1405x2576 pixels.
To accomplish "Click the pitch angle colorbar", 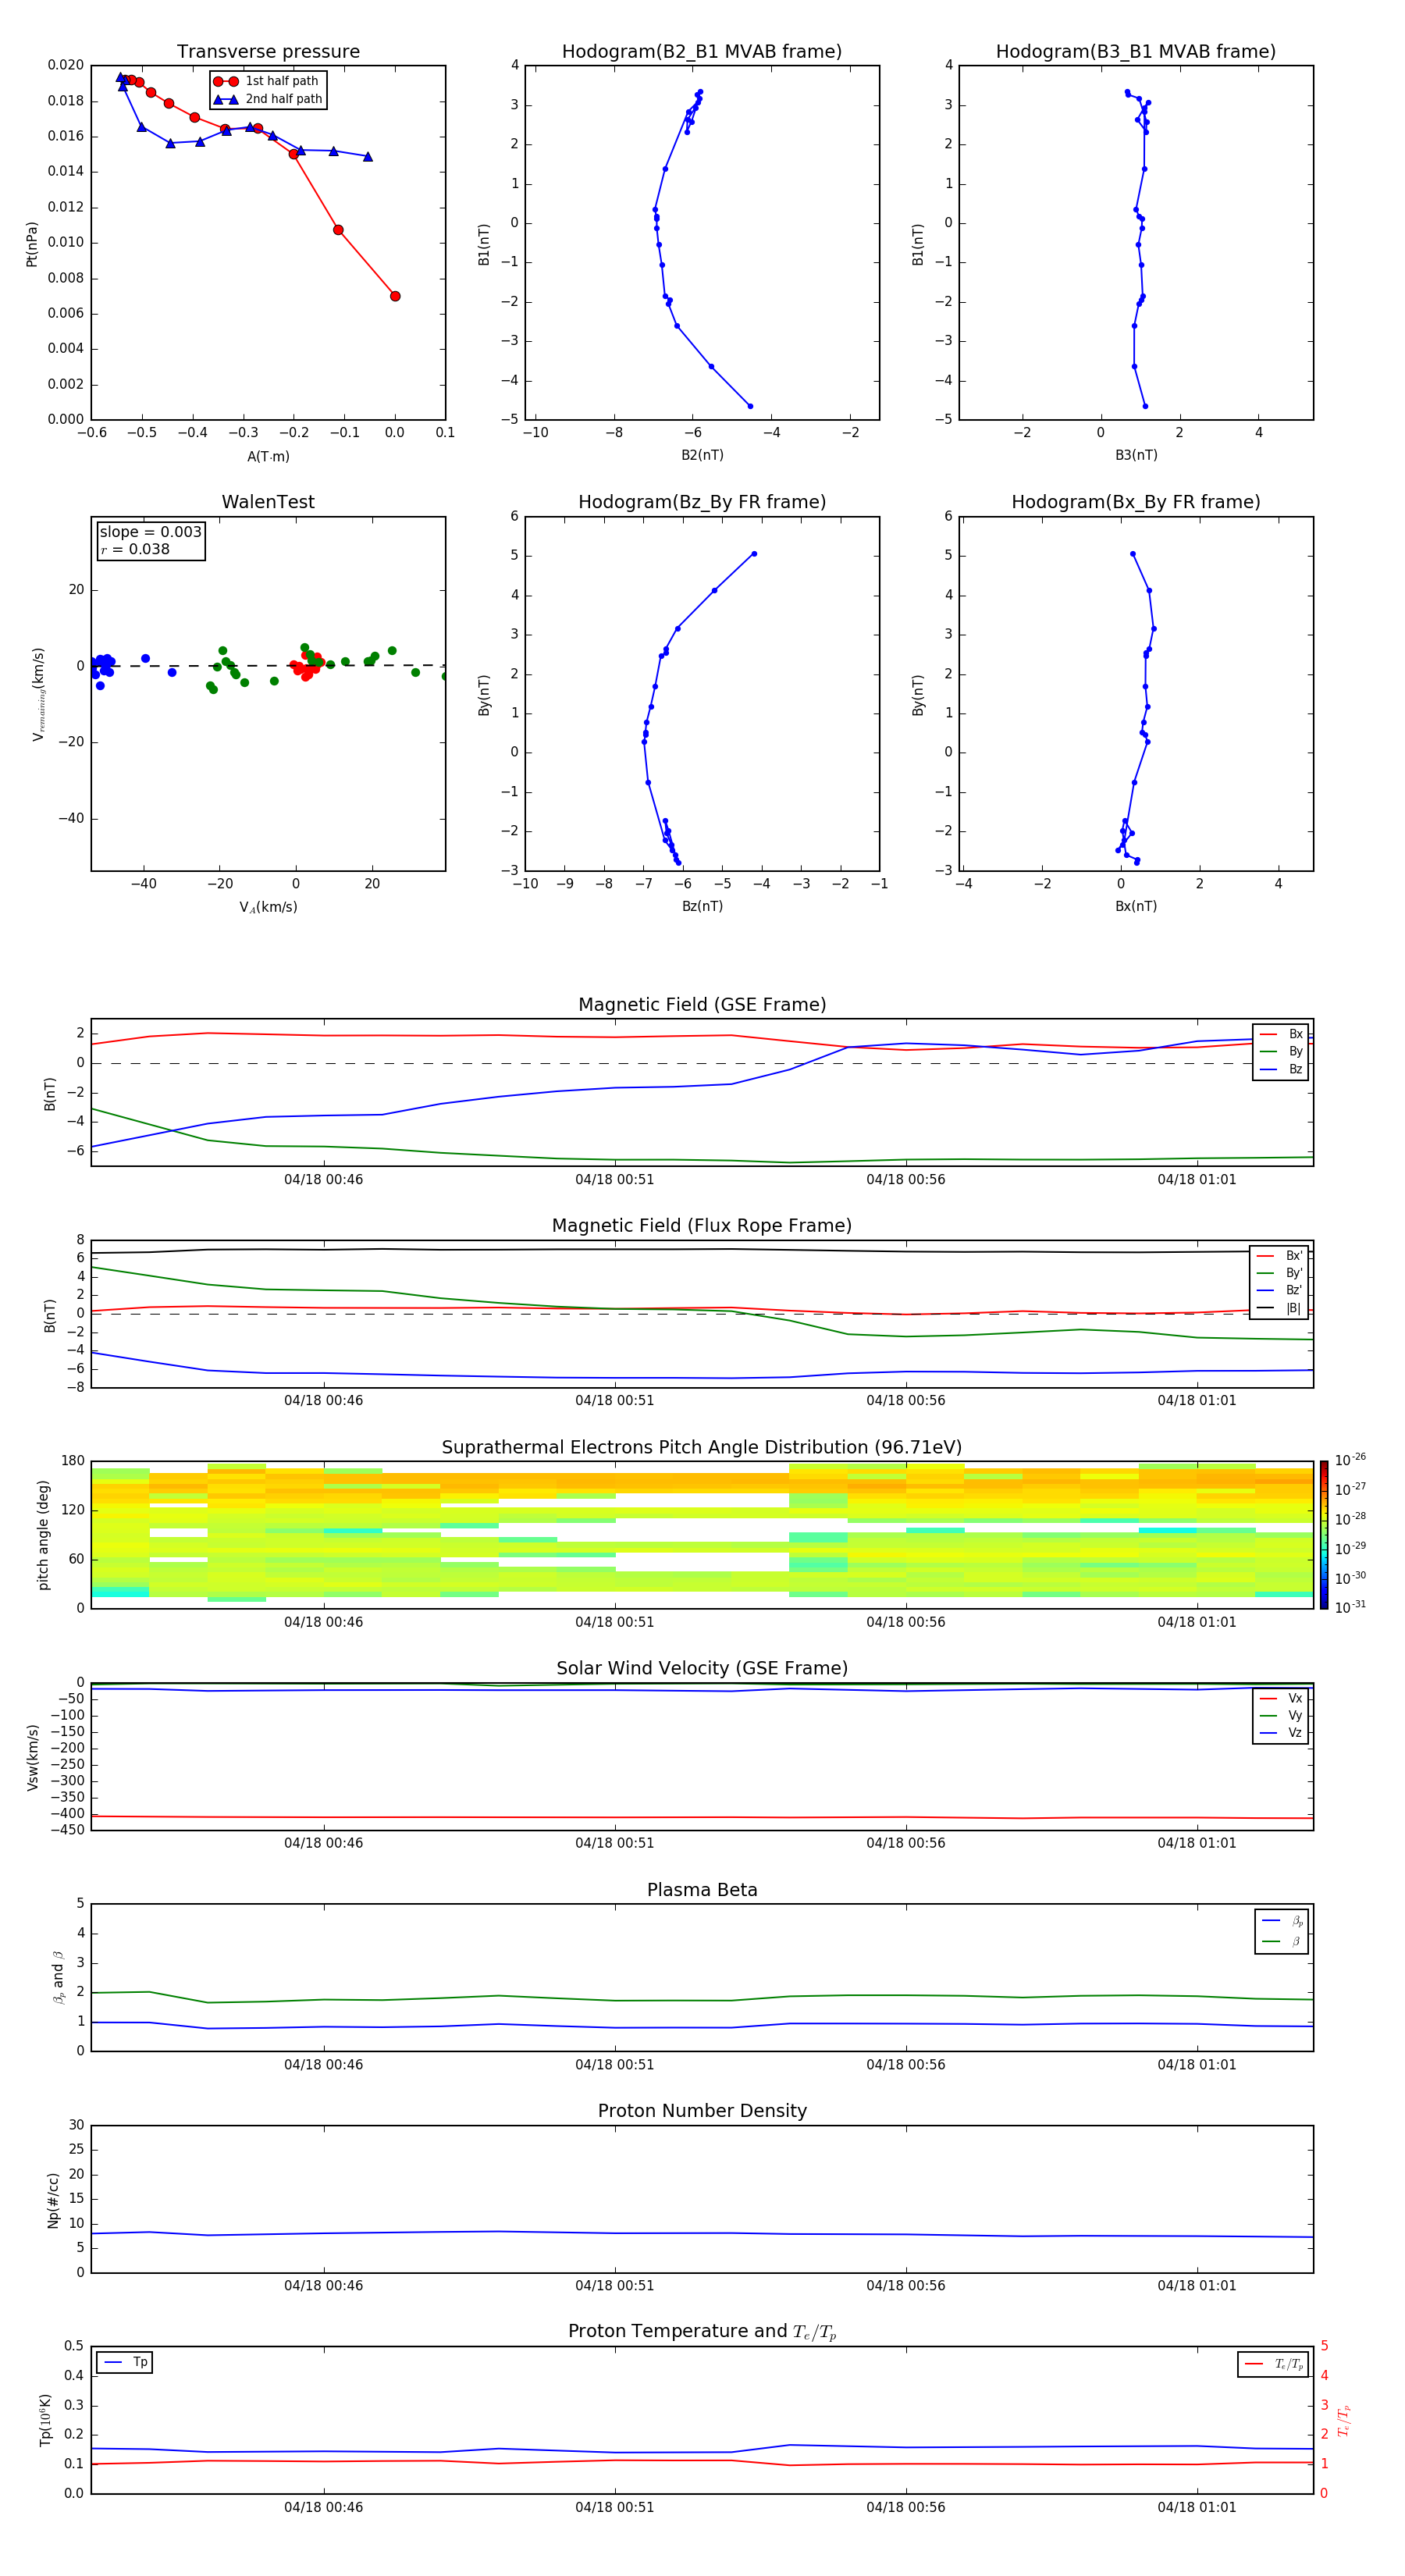I will click(x=1323, y=1535).
